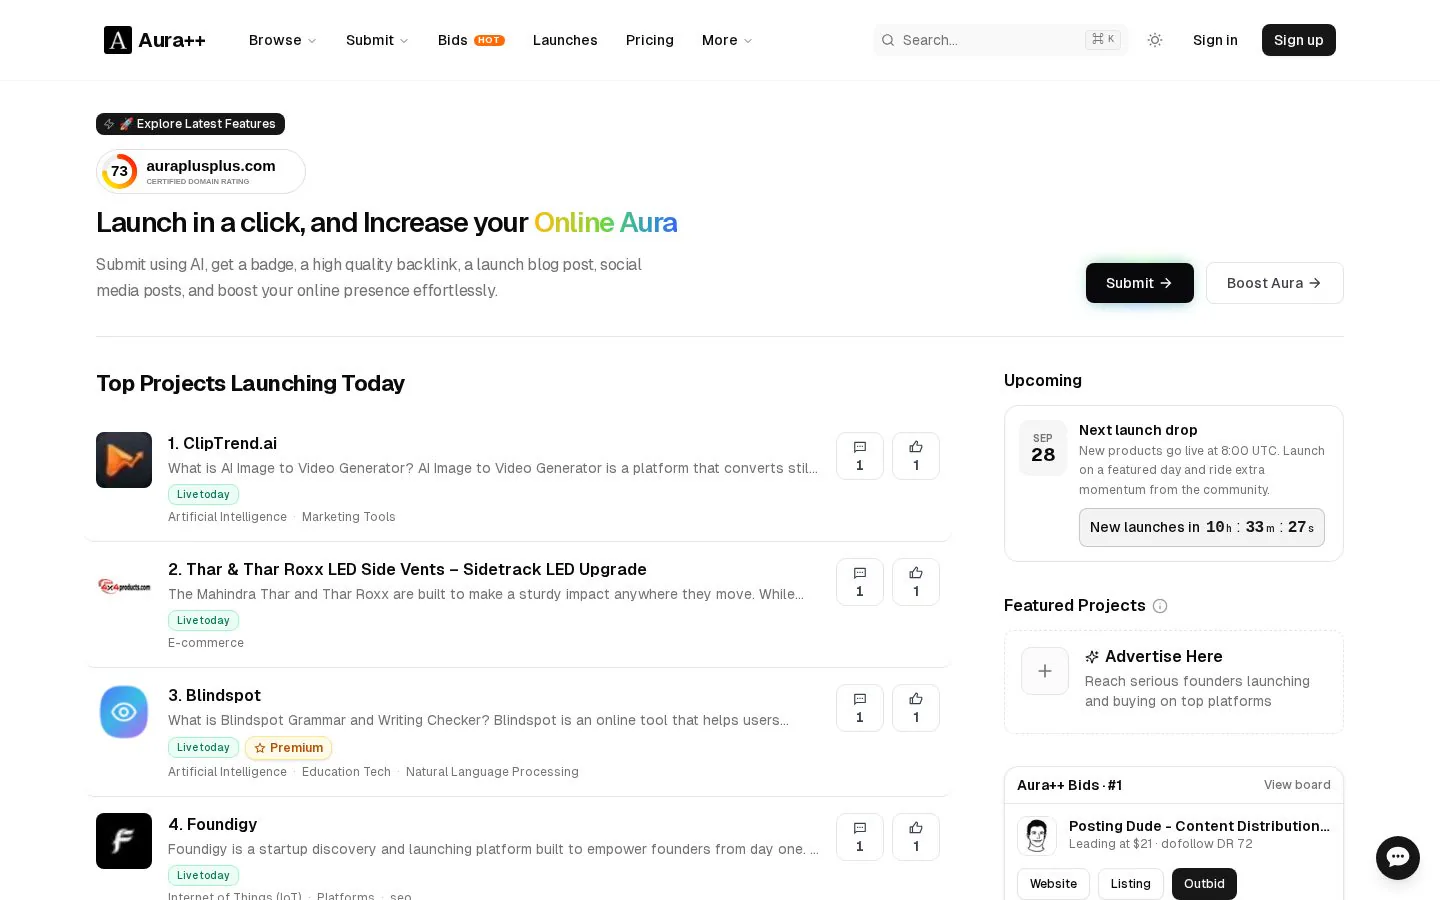Open comments for ClipTrend.ai

860,456
